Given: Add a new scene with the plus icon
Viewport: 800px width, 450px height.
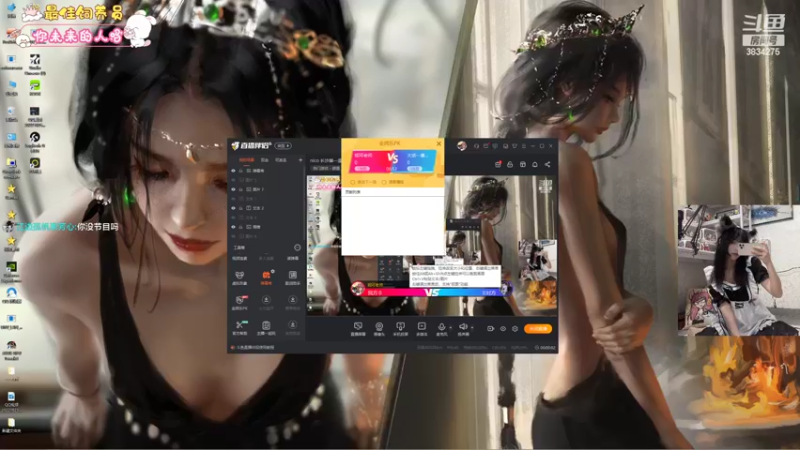Looking at the screenshot, I should [x=301, y=160].
